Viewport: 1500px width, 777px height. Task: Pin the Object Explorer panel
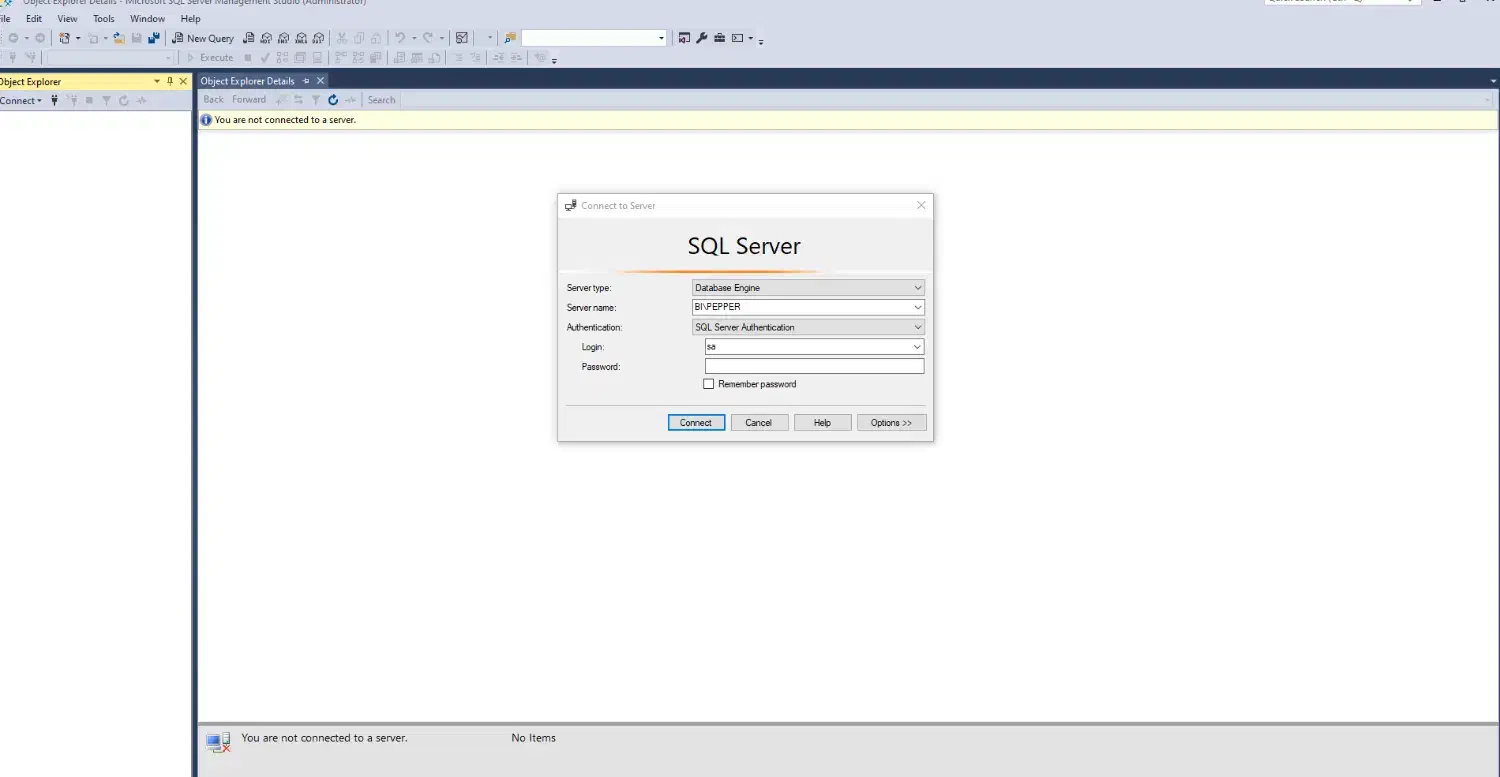[x=170, y=81]
